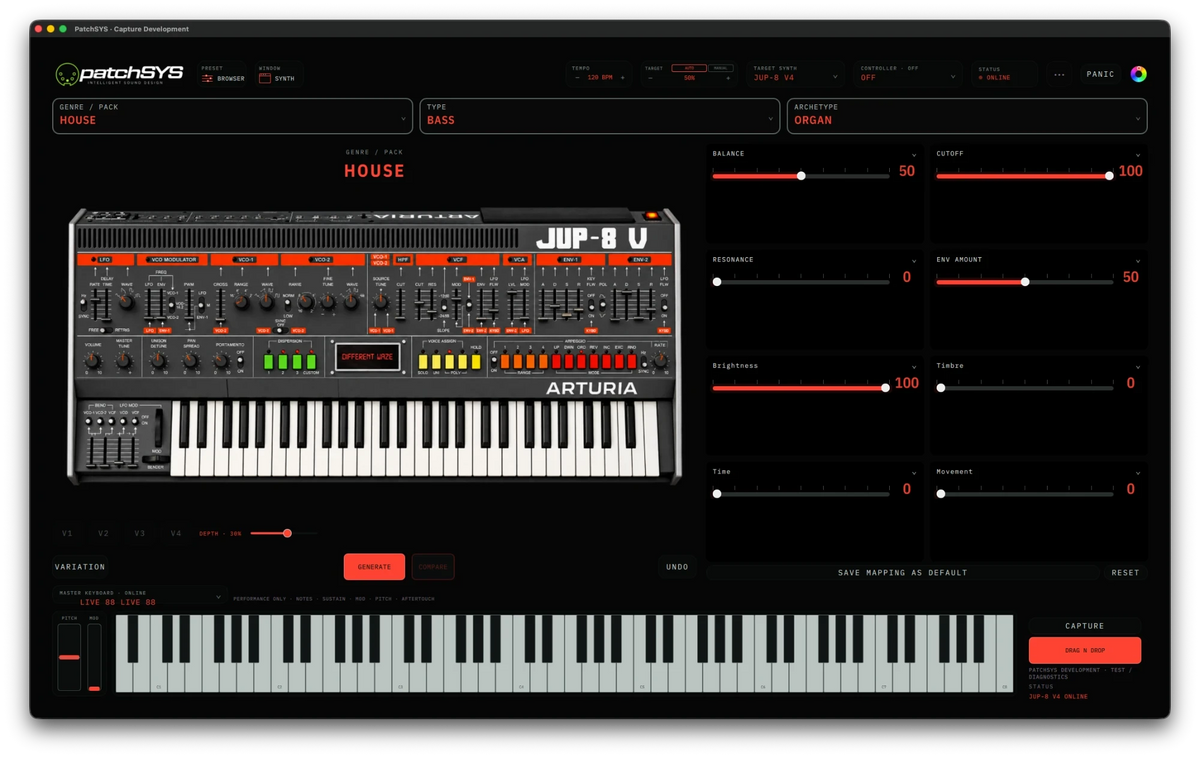The height and width of the screenshot is (758, 1200).
Task: Select the Auto target mode
Action: (x=689, y=68)
